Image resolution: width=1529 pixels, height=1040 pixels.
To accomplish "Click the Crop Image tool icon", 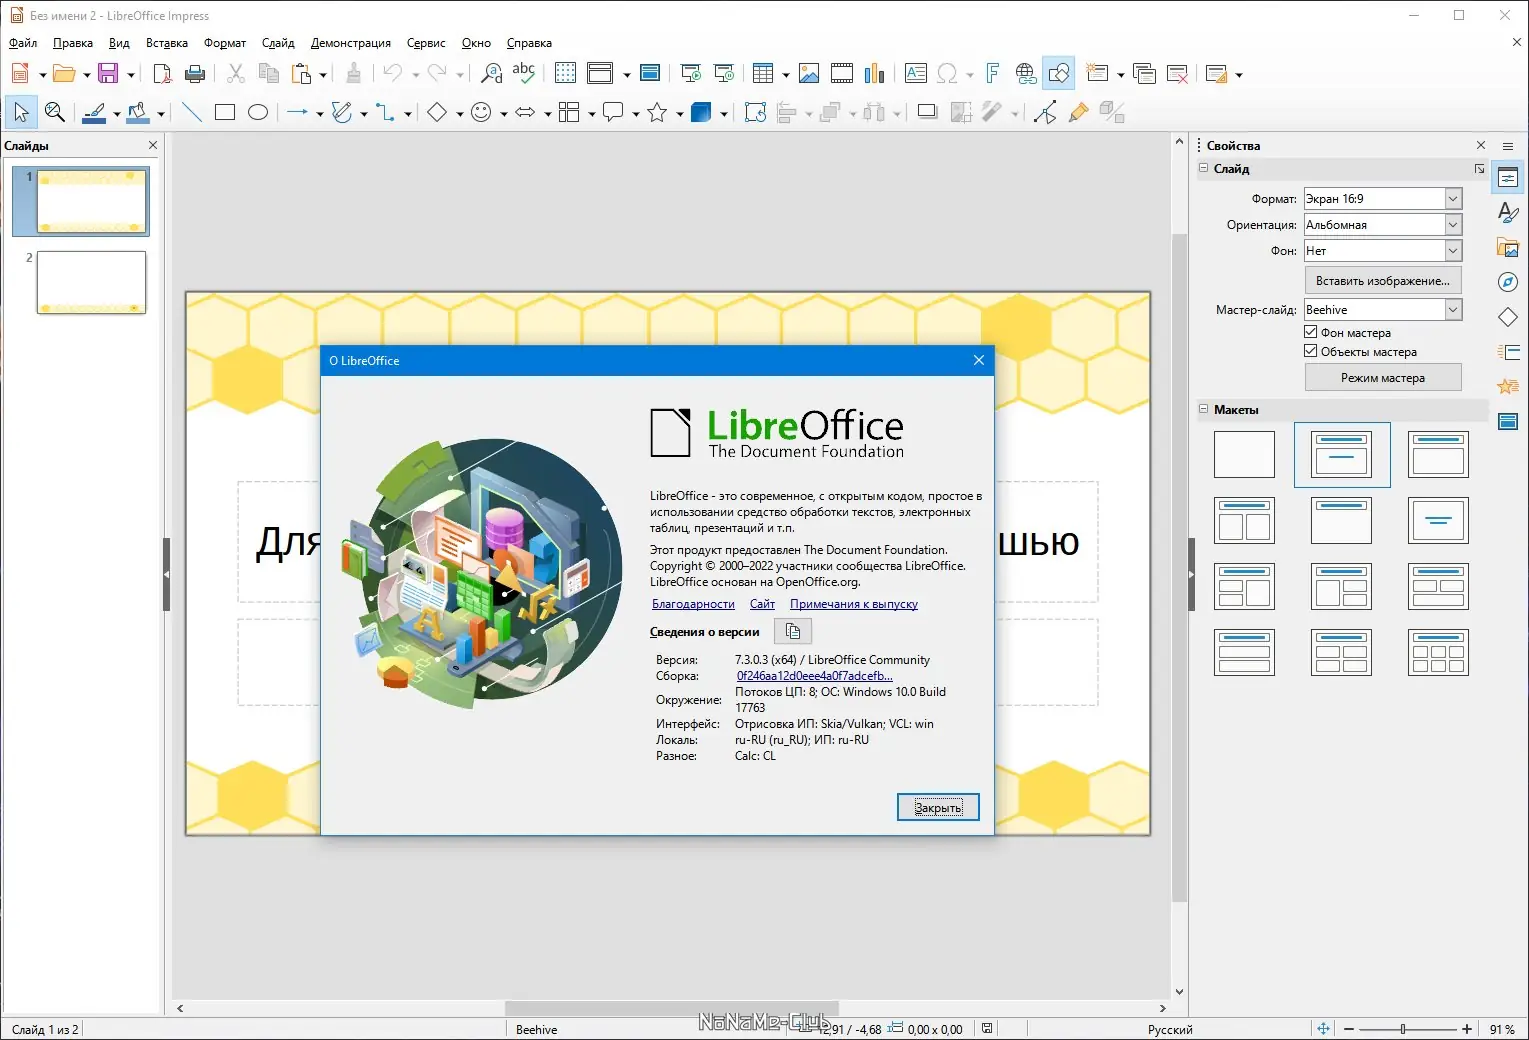I will coord(960,112).
